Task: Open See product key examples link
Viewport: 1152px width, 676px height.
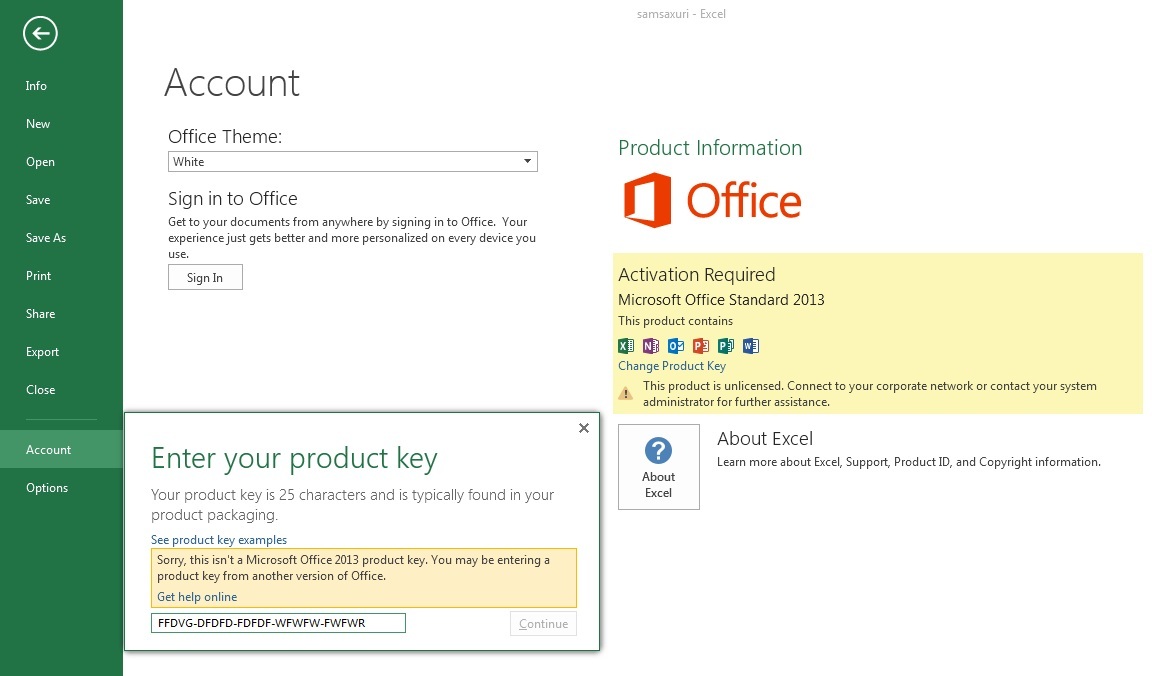Action: pyautogui.click(x=219, y=540)
